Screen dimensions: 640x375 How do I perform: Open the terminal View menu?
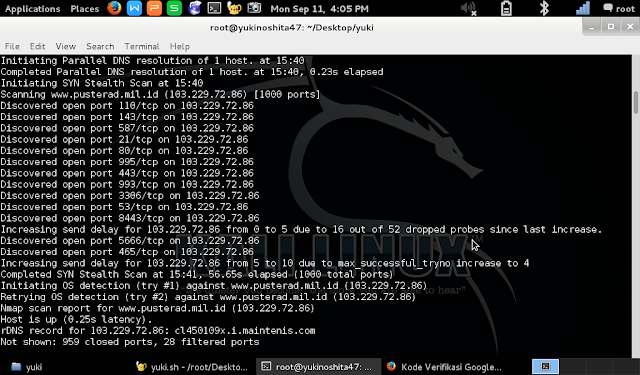click(x=66, y=47)
